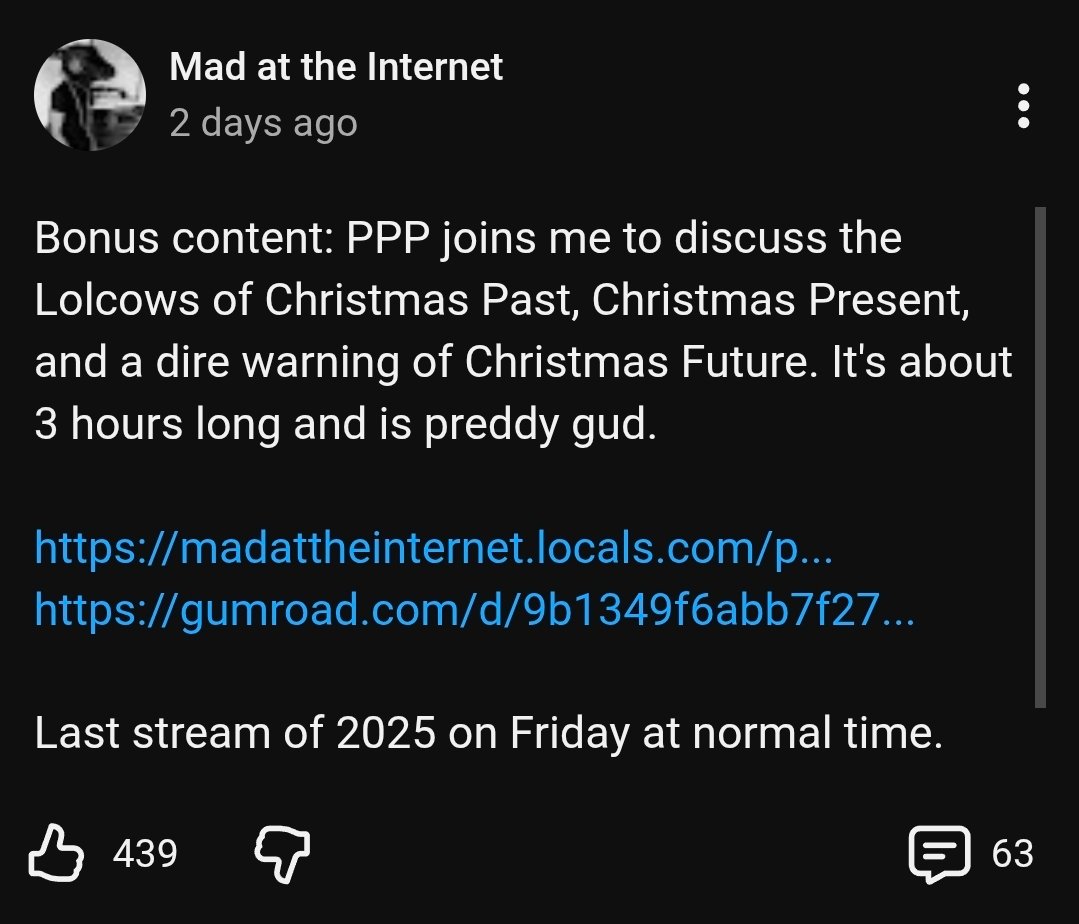This screenshot has width=1079, height=924.
Task: Click the Mad at the Internet avatar
Action: (89, 96)
